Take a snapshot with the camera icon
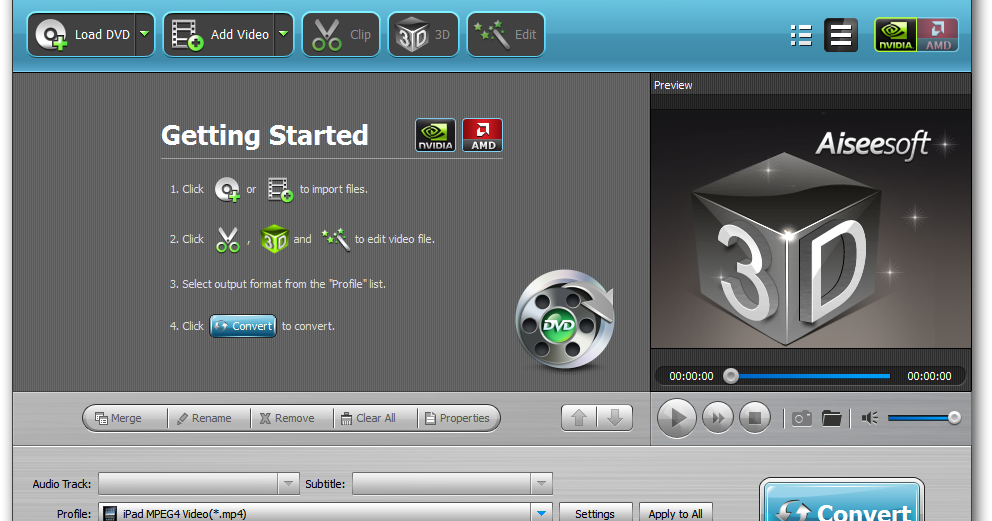Screen dimensions: 992x521 802,418
